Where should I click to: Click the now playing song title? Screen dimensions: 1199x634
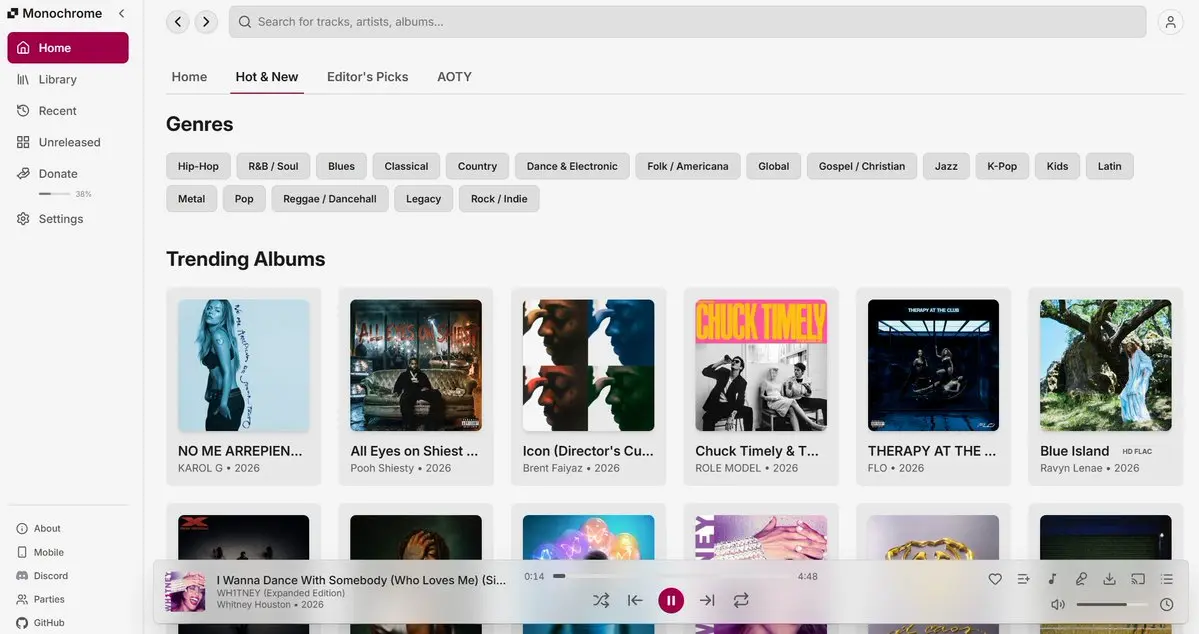(361, 580)
